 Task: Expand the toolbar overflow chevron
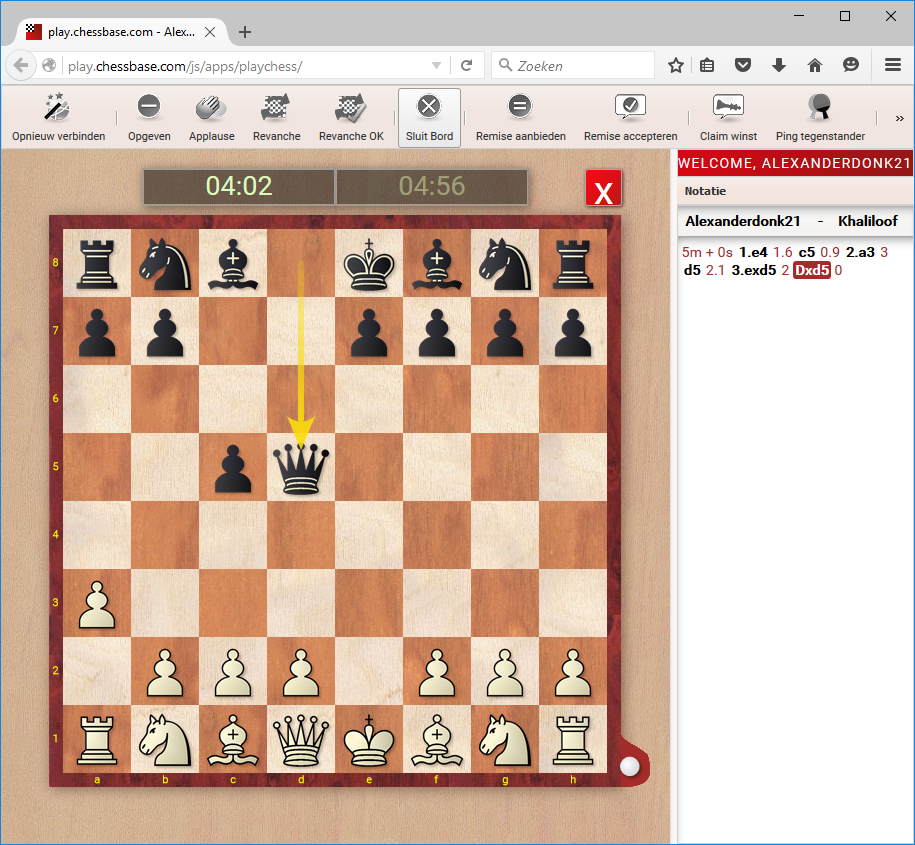coord(898,116)
